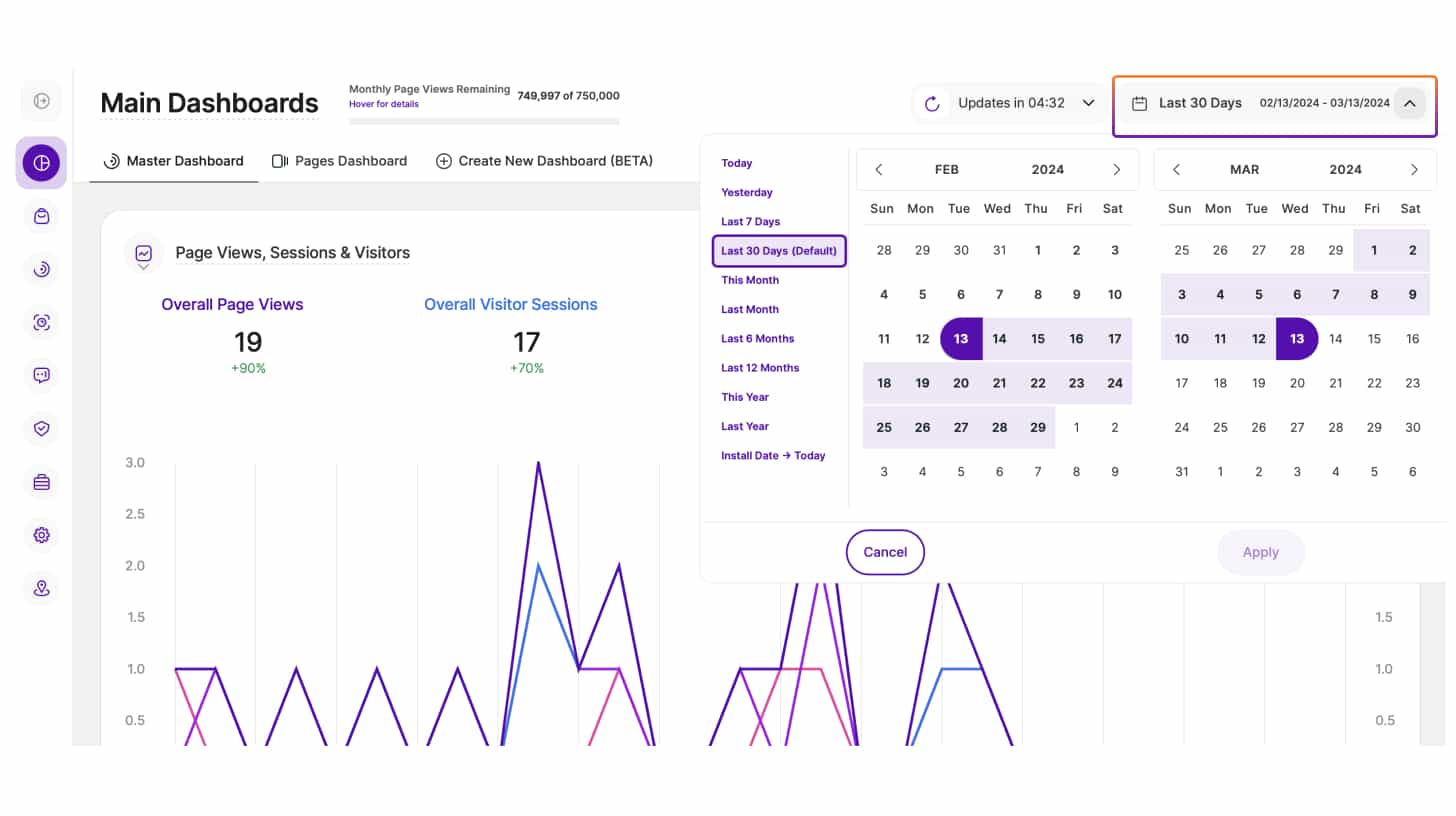The height and width of the screenshot is (816, 1456).
Task: Open the briefcase sidebar icon
Action: pyautogui.click(x=41, y=482)
